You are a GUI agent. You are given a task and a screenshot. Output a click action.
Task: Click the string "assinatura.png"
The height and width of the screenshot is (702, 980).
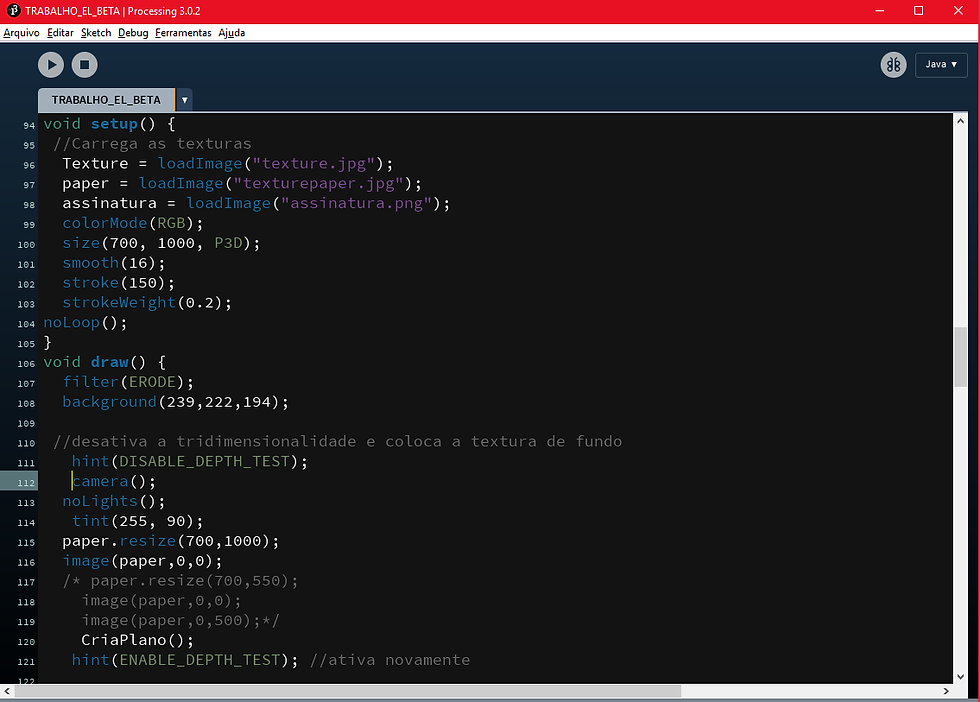coord(356,203)
